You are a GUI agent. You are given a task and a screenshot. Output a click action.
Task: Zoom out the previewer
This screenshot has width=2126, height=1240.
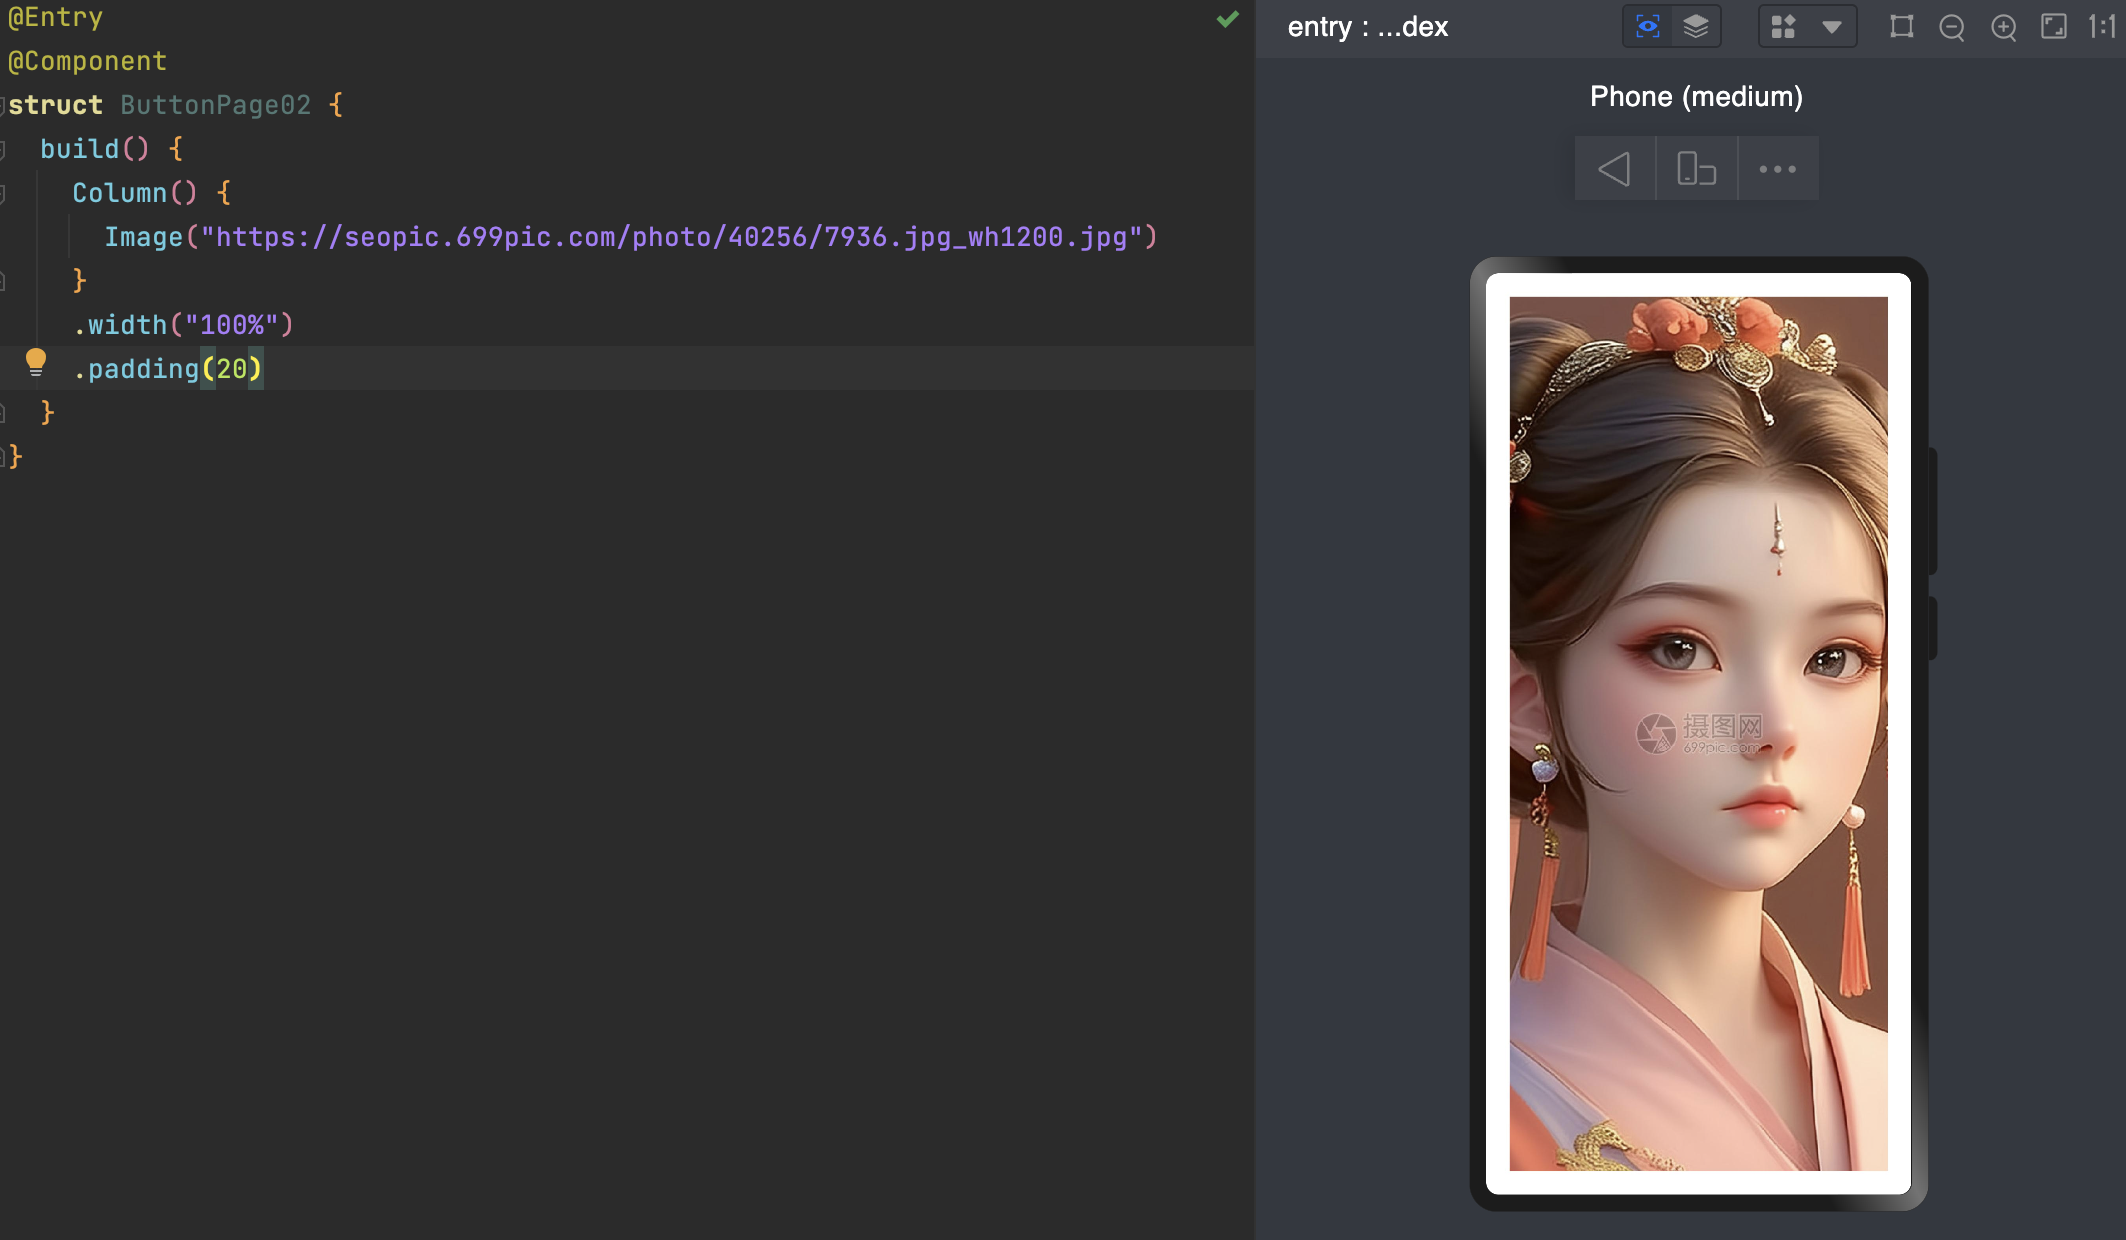[x=1951, y=27]
